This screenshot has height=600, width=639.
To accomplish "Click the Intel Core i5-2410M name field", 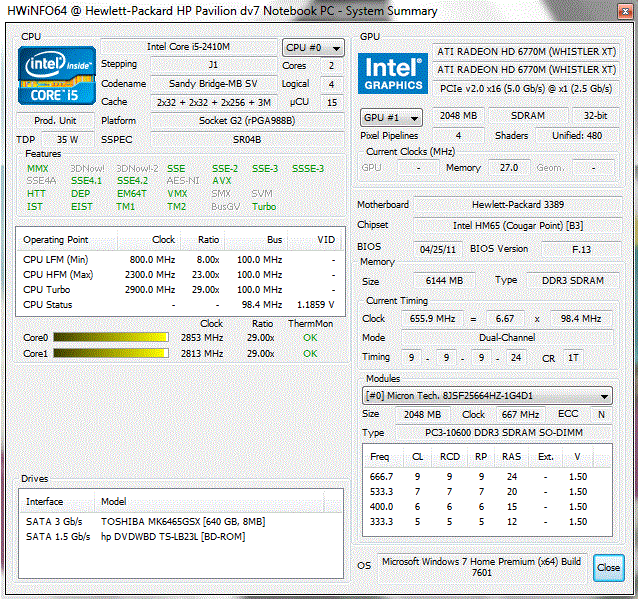I will tap(188, 47).
